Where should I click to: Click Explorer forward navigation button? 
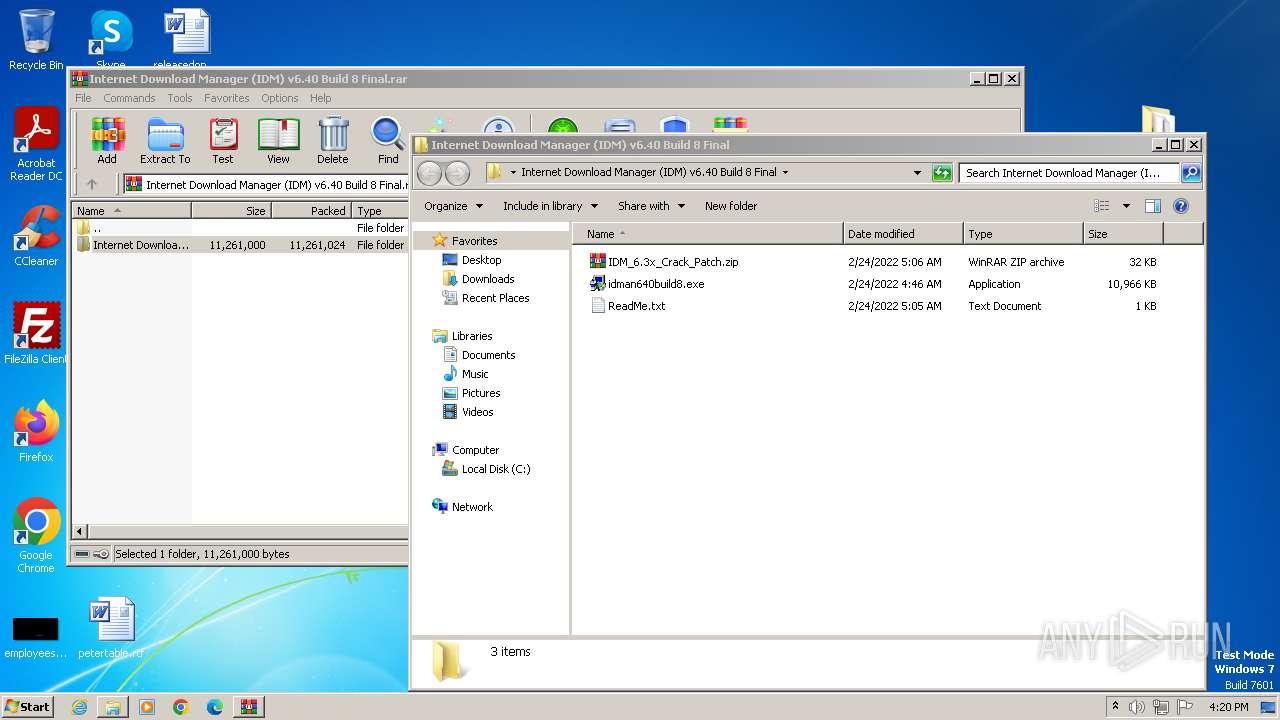(457, 173)
